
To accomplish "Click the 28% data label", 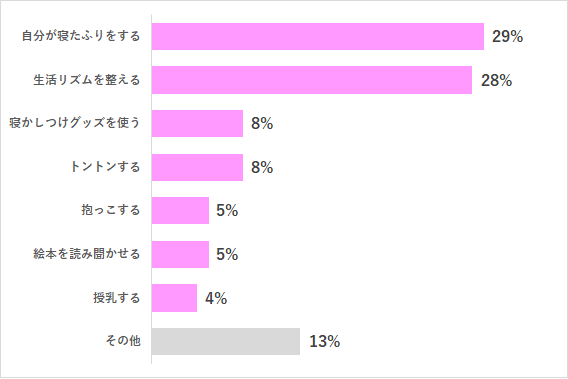I will (x=496, y=80).
